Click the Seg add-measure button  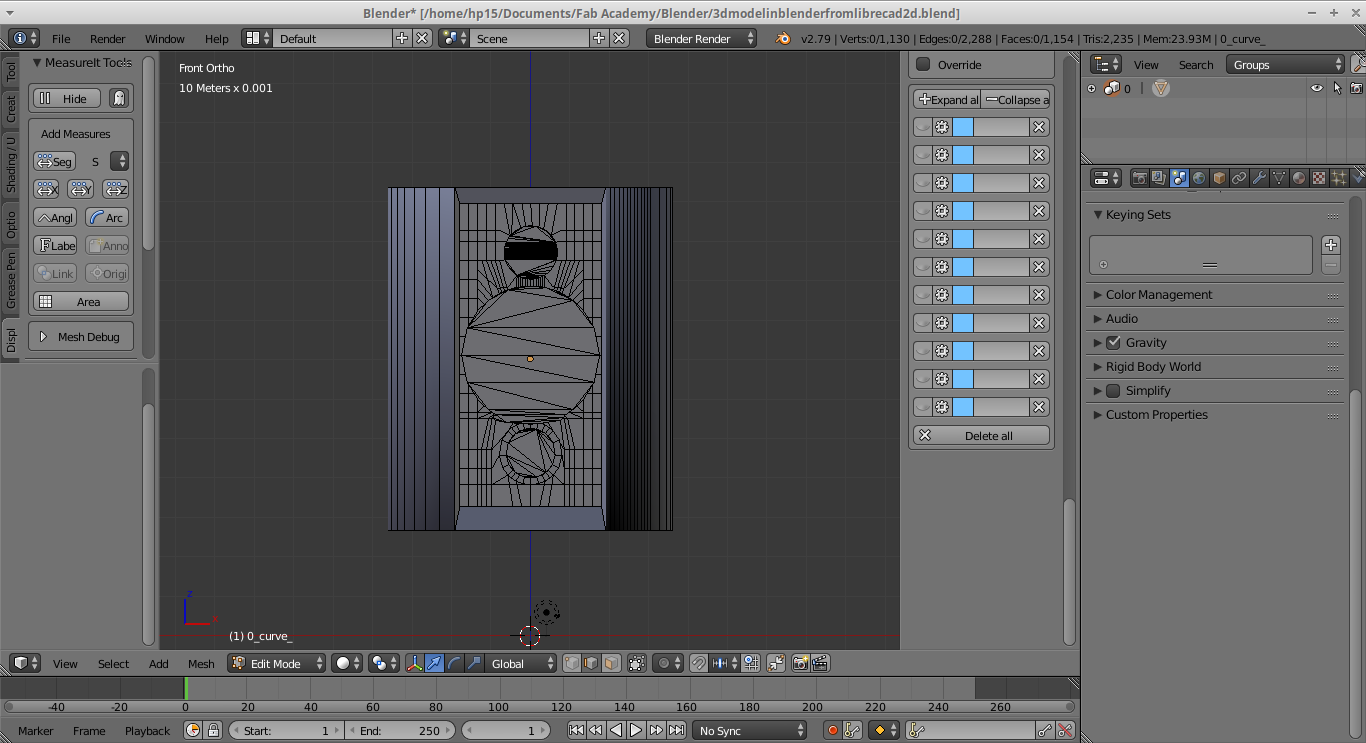click(54, 161)
